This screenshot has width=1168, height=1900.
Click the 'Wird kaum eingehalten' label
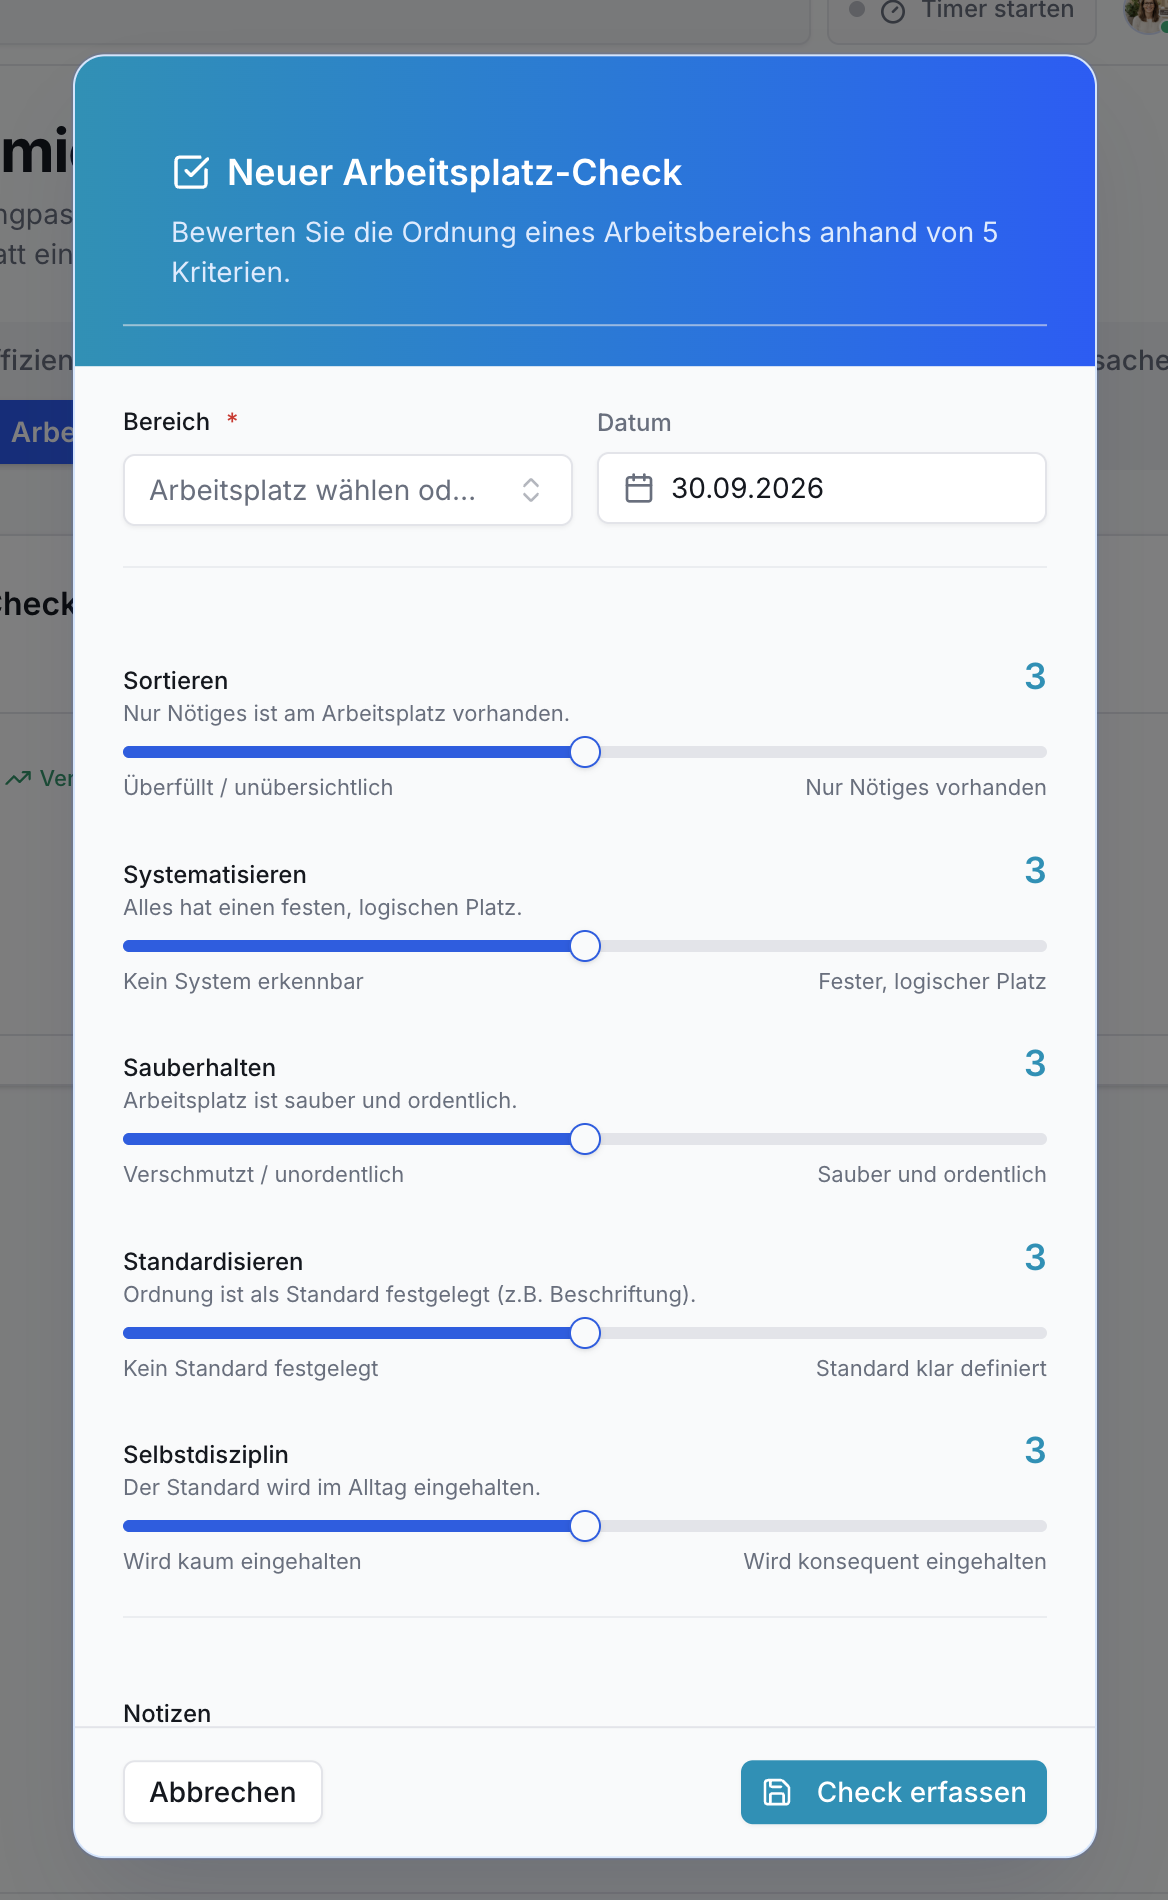pyautogui.click(x=242, y=1562)
